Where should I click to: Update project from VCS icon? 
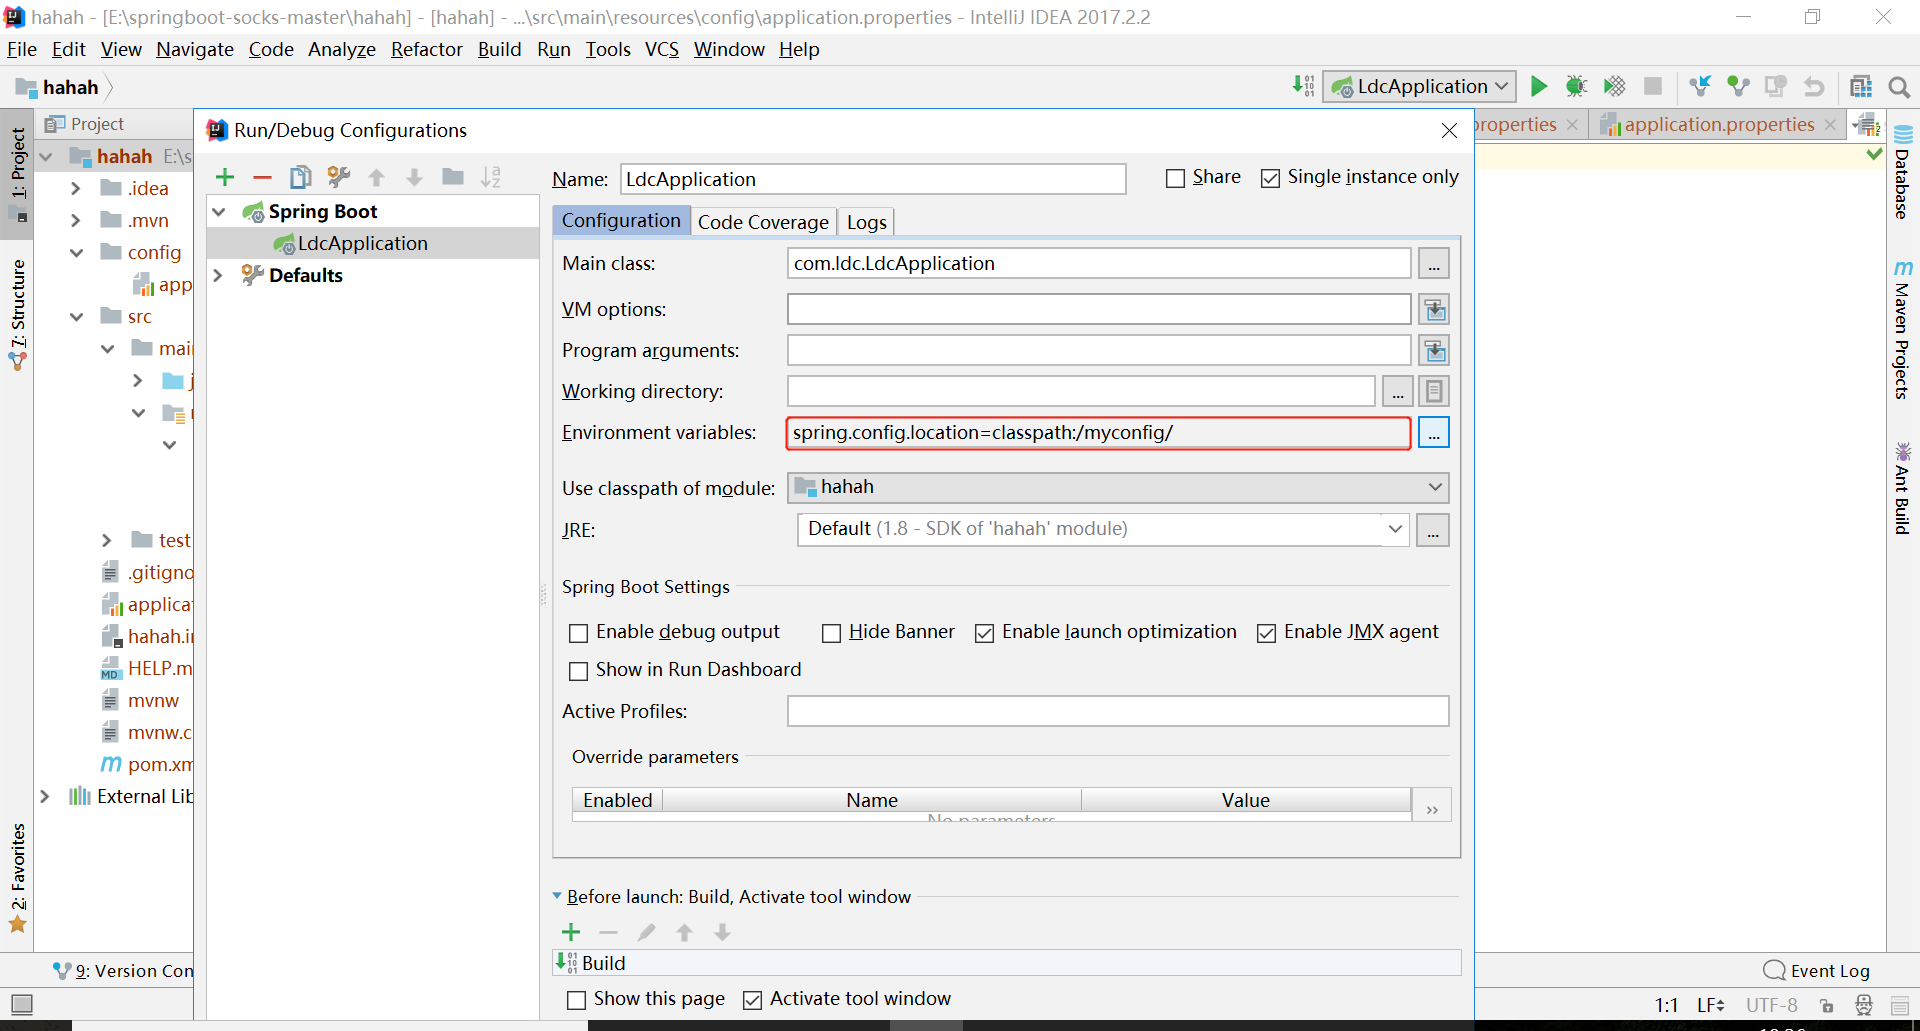pos(1700,87)
